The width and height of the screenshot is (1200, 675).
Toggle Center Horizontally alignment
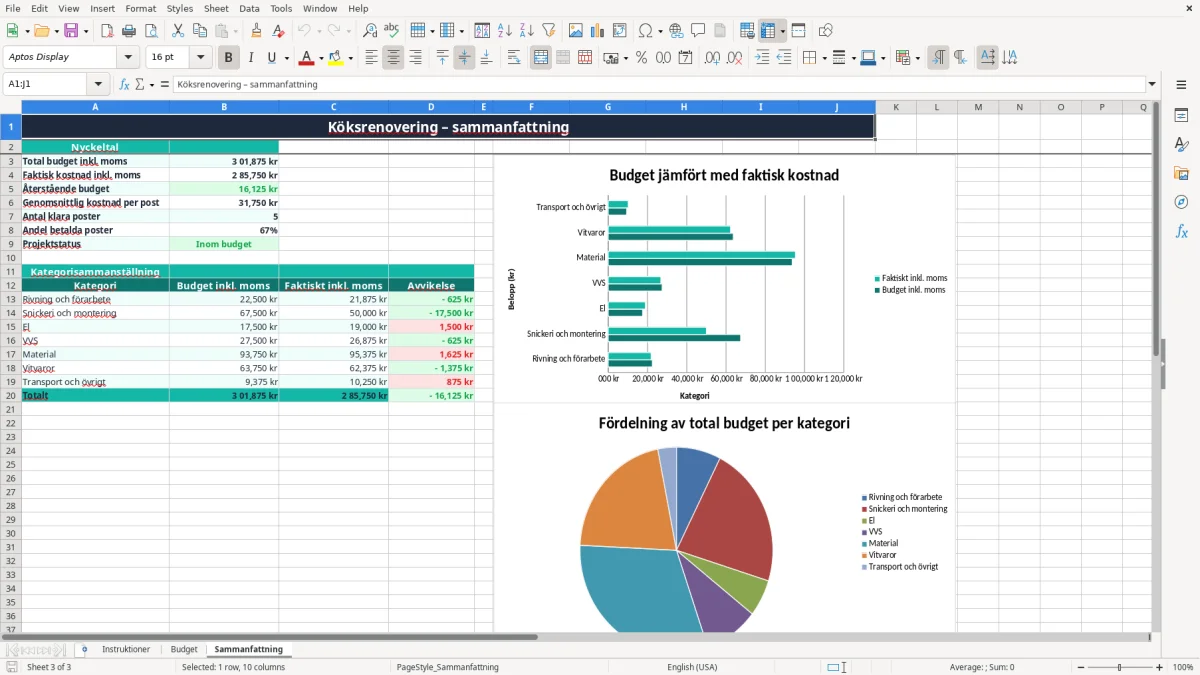(x=393, y=58)
